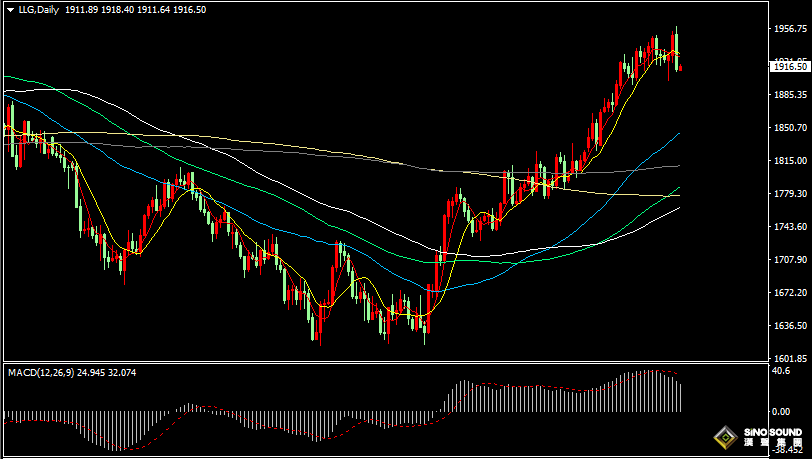This screenshot has height=459, width=812.
Task: Click the highlighted 1916.50 current price tag
Action: click(x=789, y=66)
